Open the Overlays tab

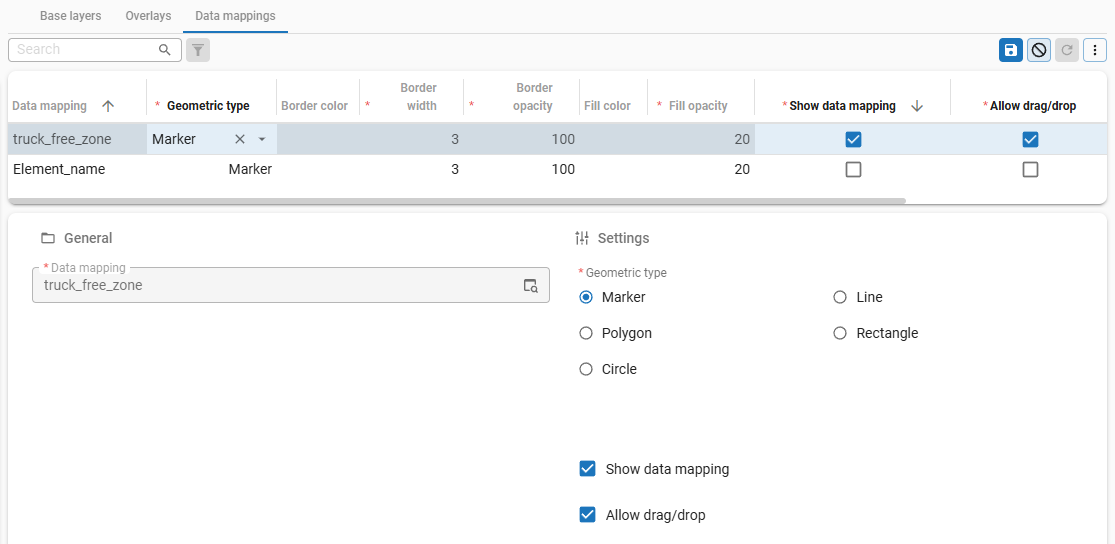coord(148,16)
